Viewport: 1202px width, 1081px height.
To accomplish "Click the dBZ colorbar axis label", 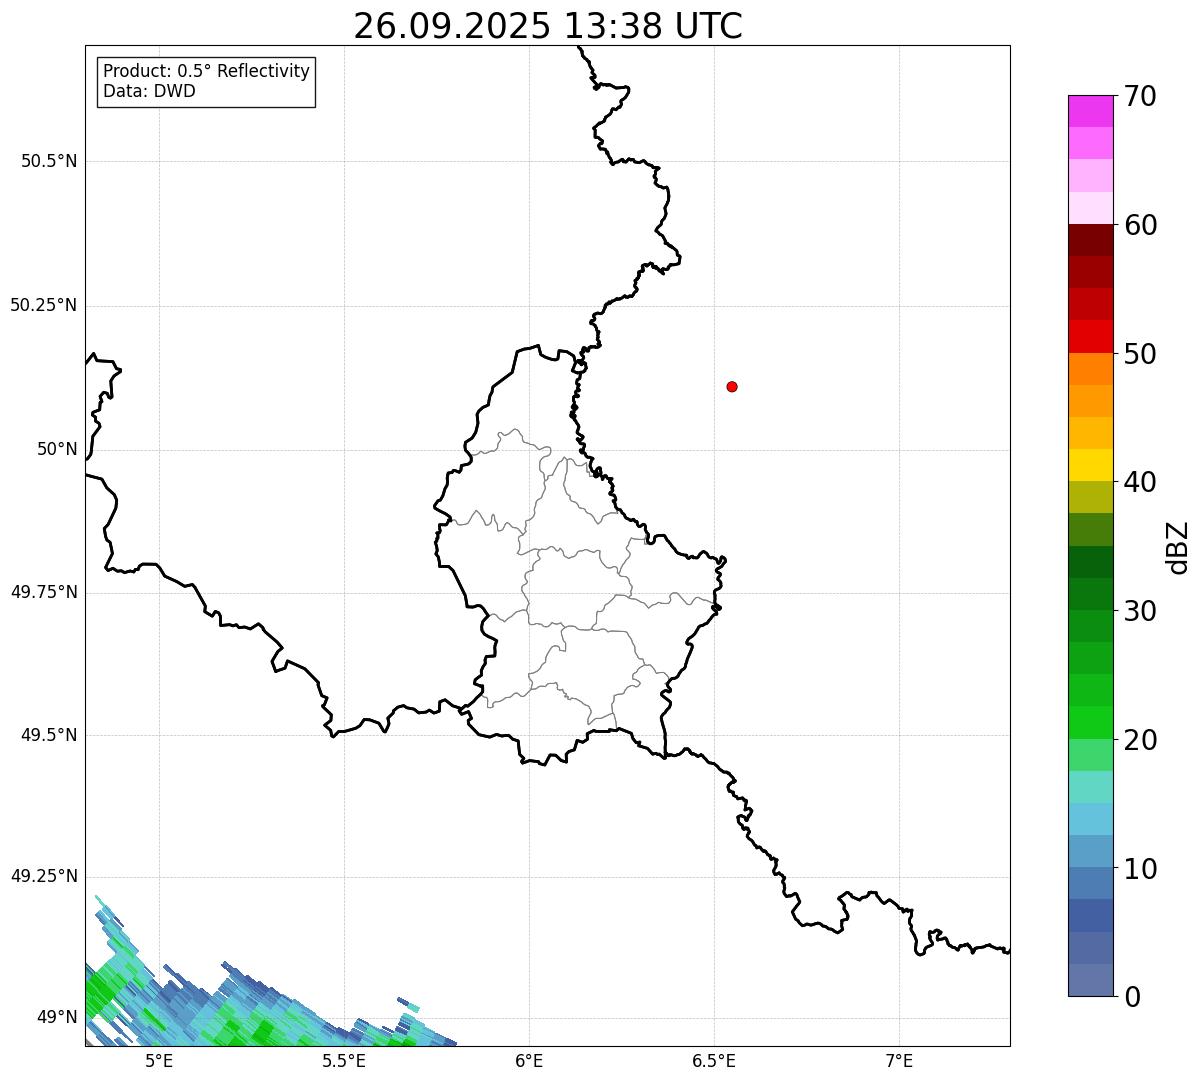I will tap(1178, 547).
